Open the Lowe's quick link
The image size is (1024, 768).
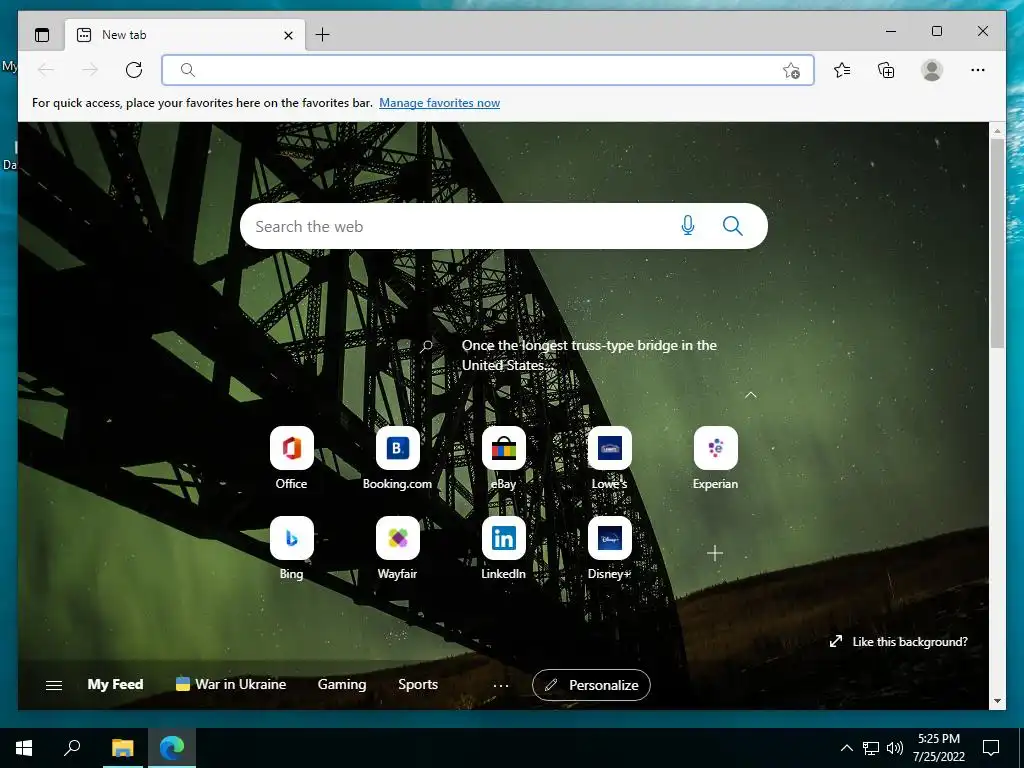pos(609,458)
